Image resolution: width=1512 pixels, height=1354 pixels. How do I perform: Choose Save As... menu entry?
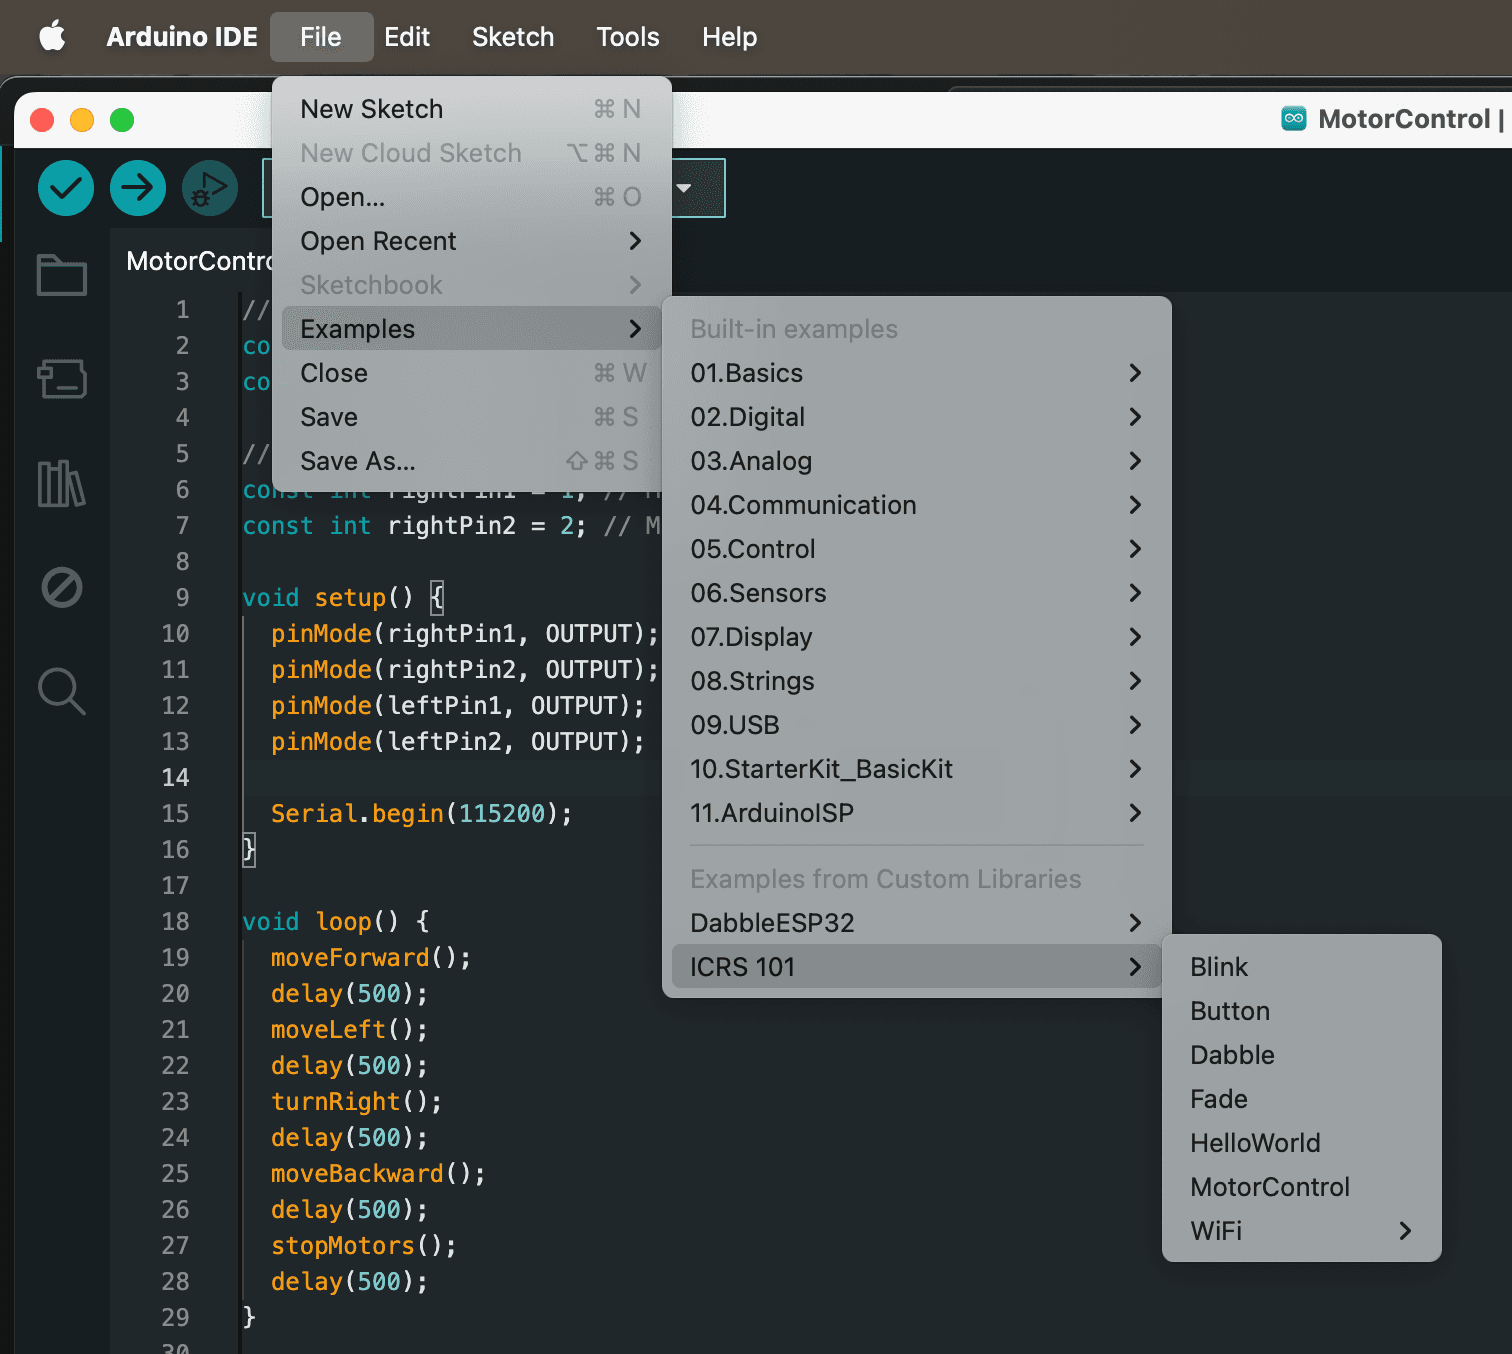pyautogui.click(x=471, y=461)
